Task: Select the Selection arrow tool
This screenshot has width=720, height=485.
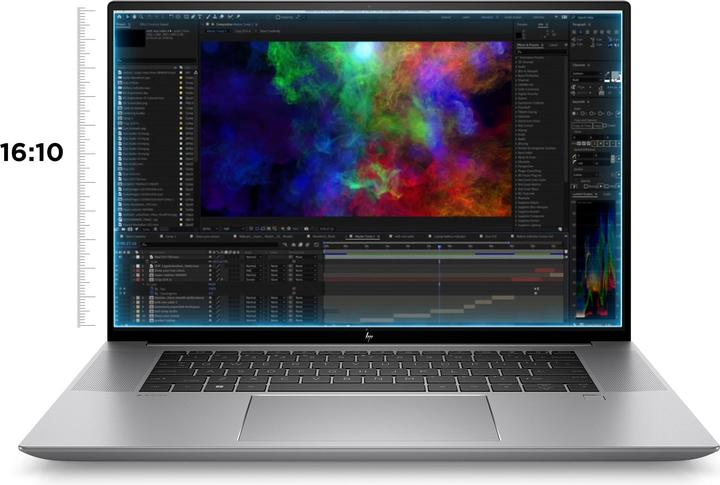Action: tap(128, 17)
